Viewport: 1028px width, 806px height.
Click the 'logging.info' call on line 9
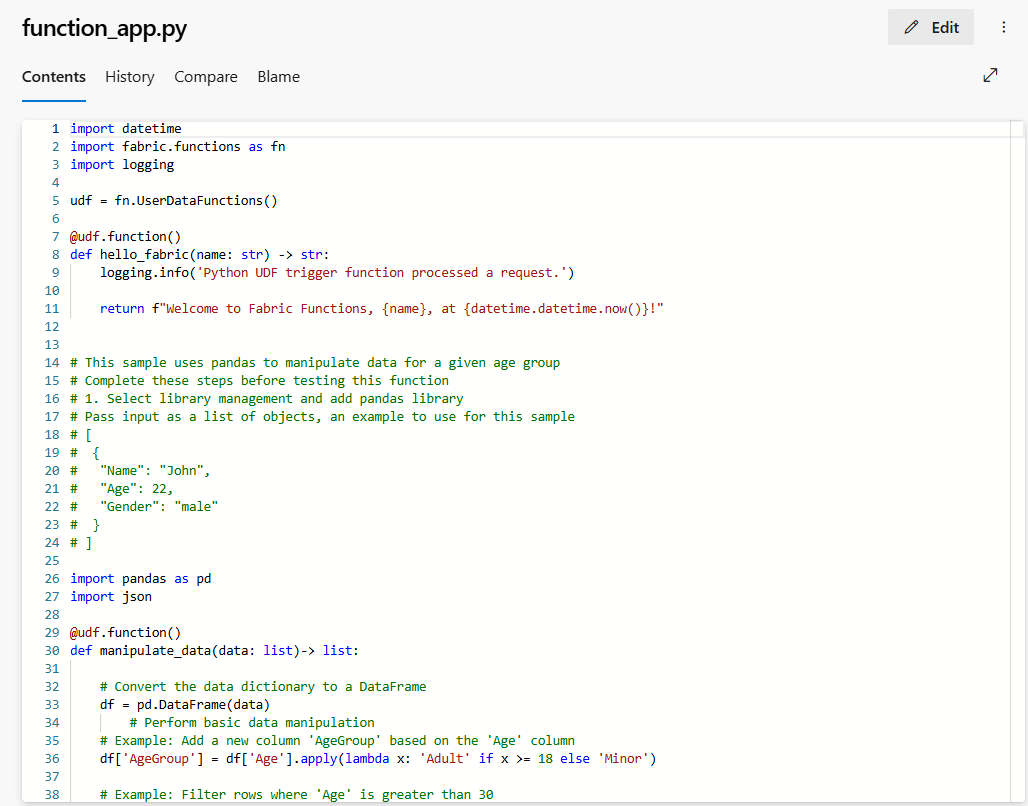pyautogui.click(x=140, y=272)
